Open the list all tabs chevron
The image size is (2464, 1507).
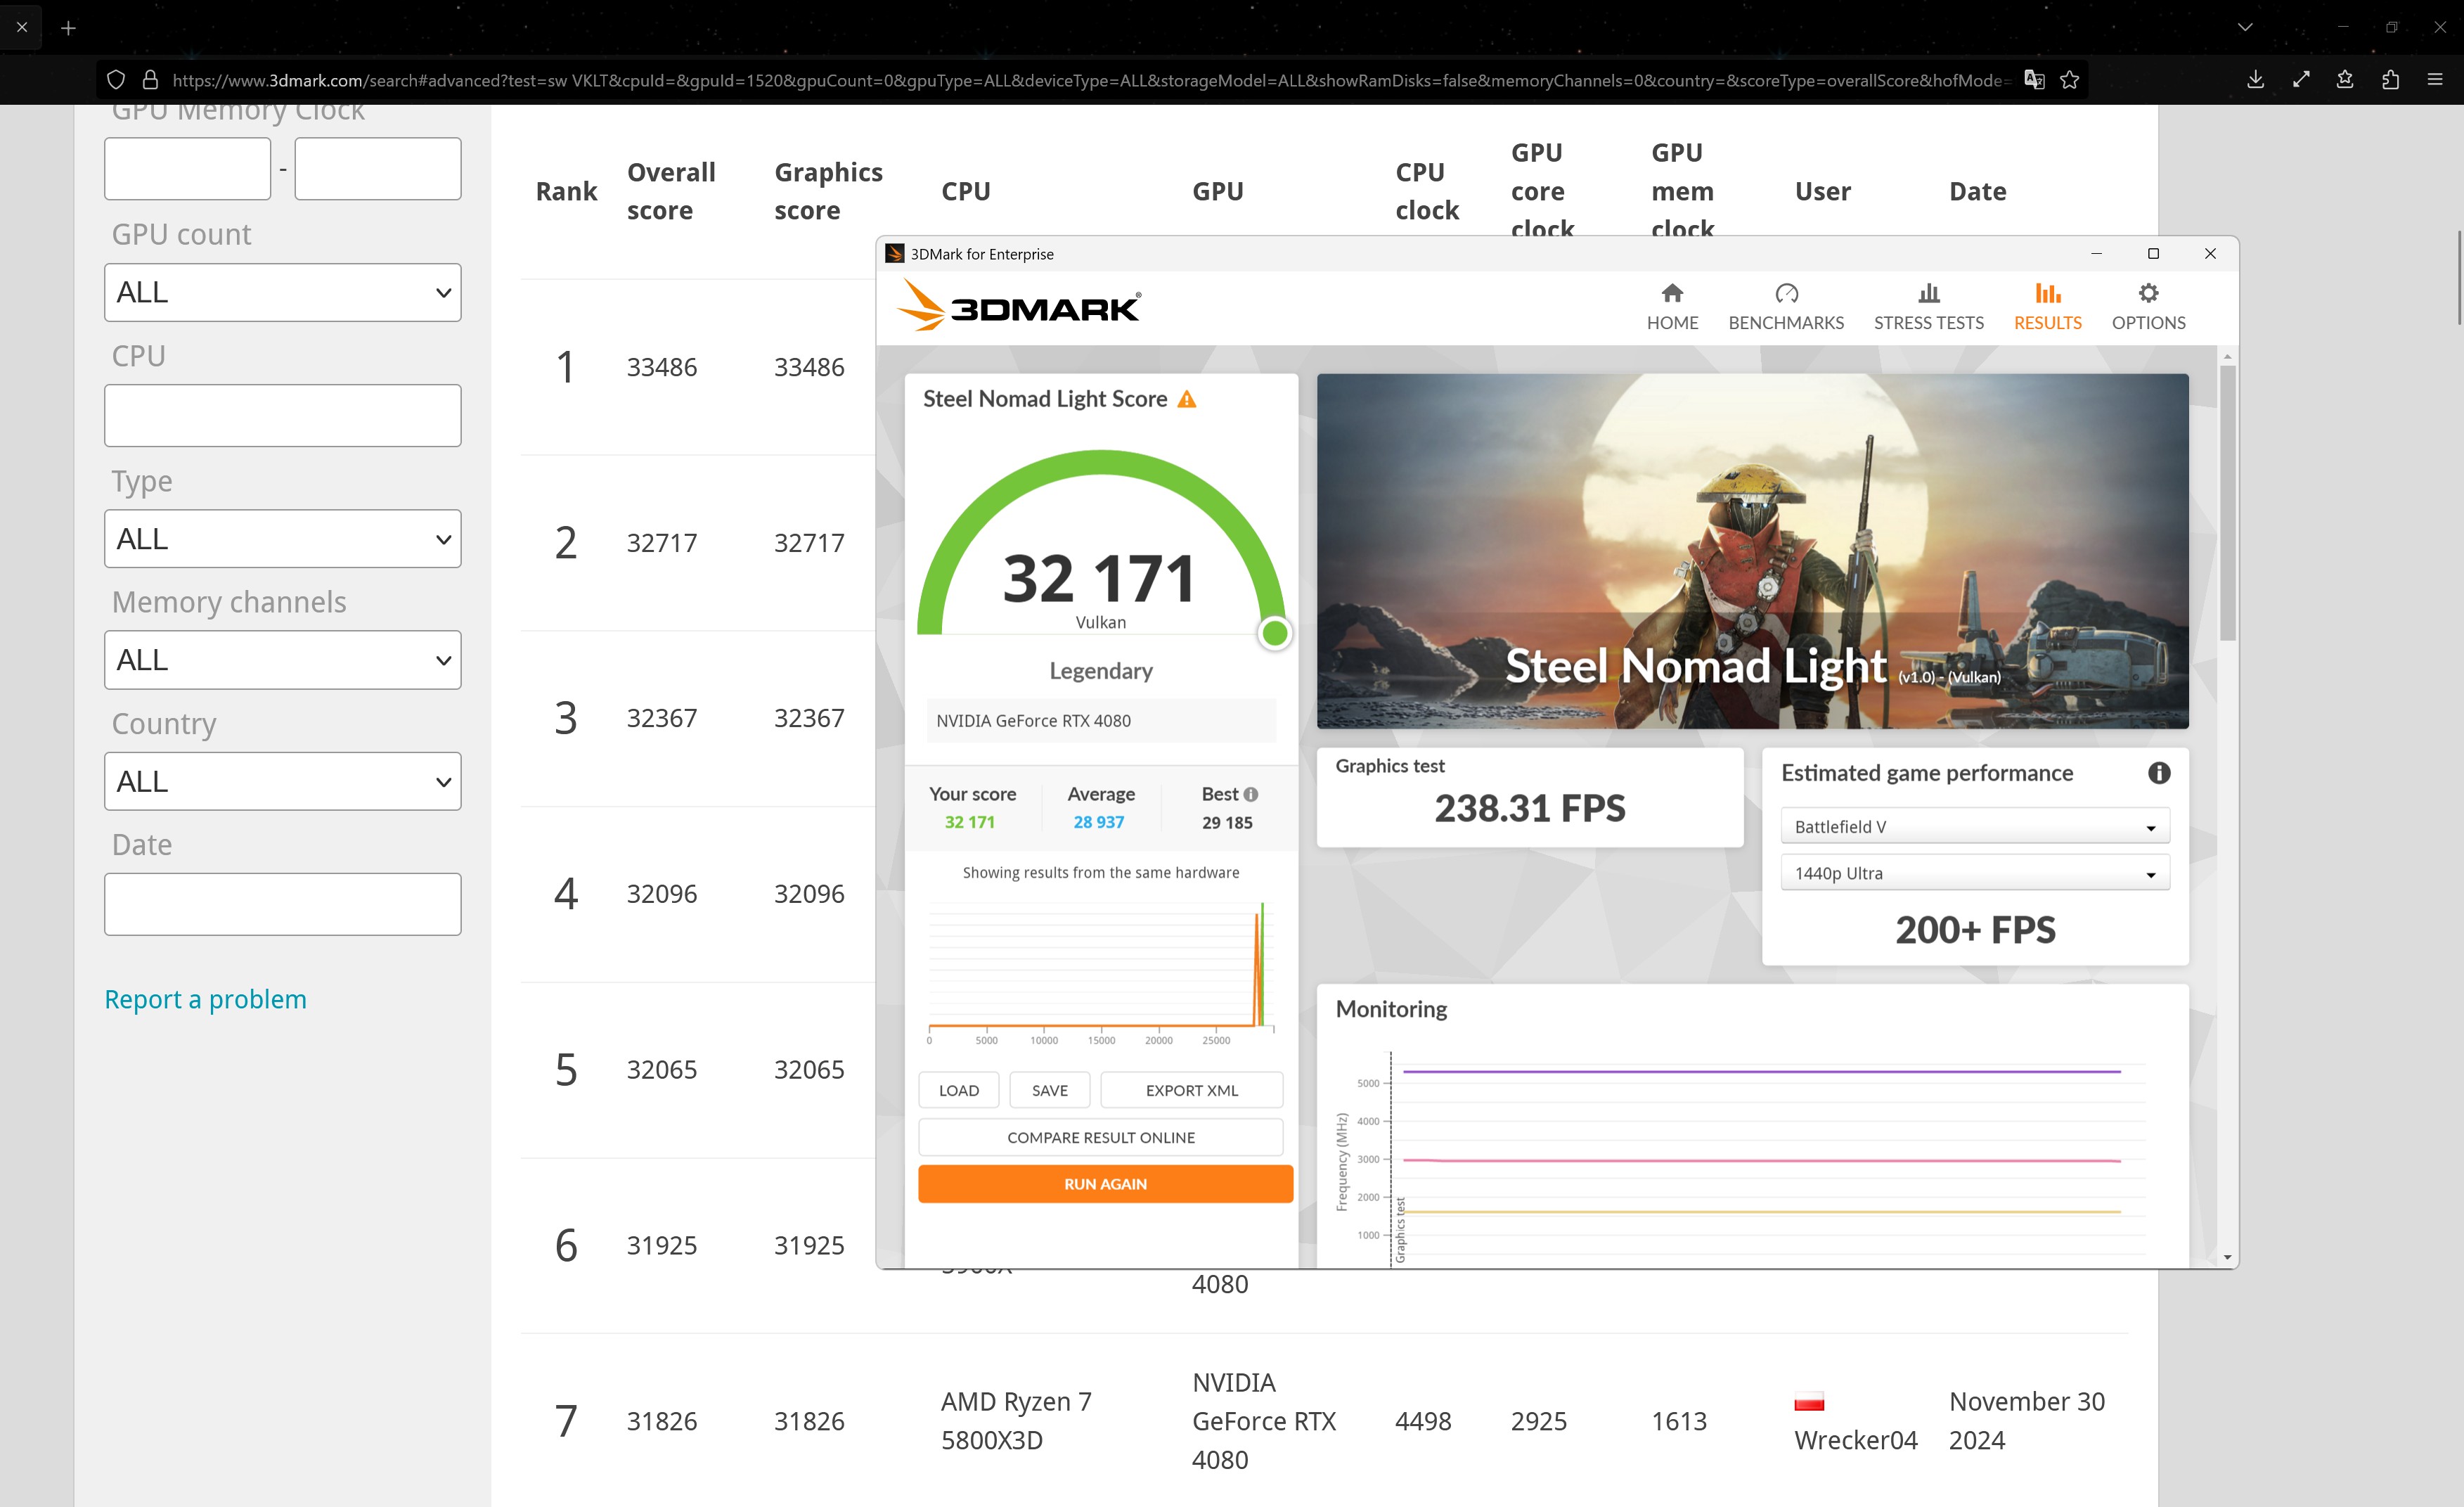click(2245, 27)
